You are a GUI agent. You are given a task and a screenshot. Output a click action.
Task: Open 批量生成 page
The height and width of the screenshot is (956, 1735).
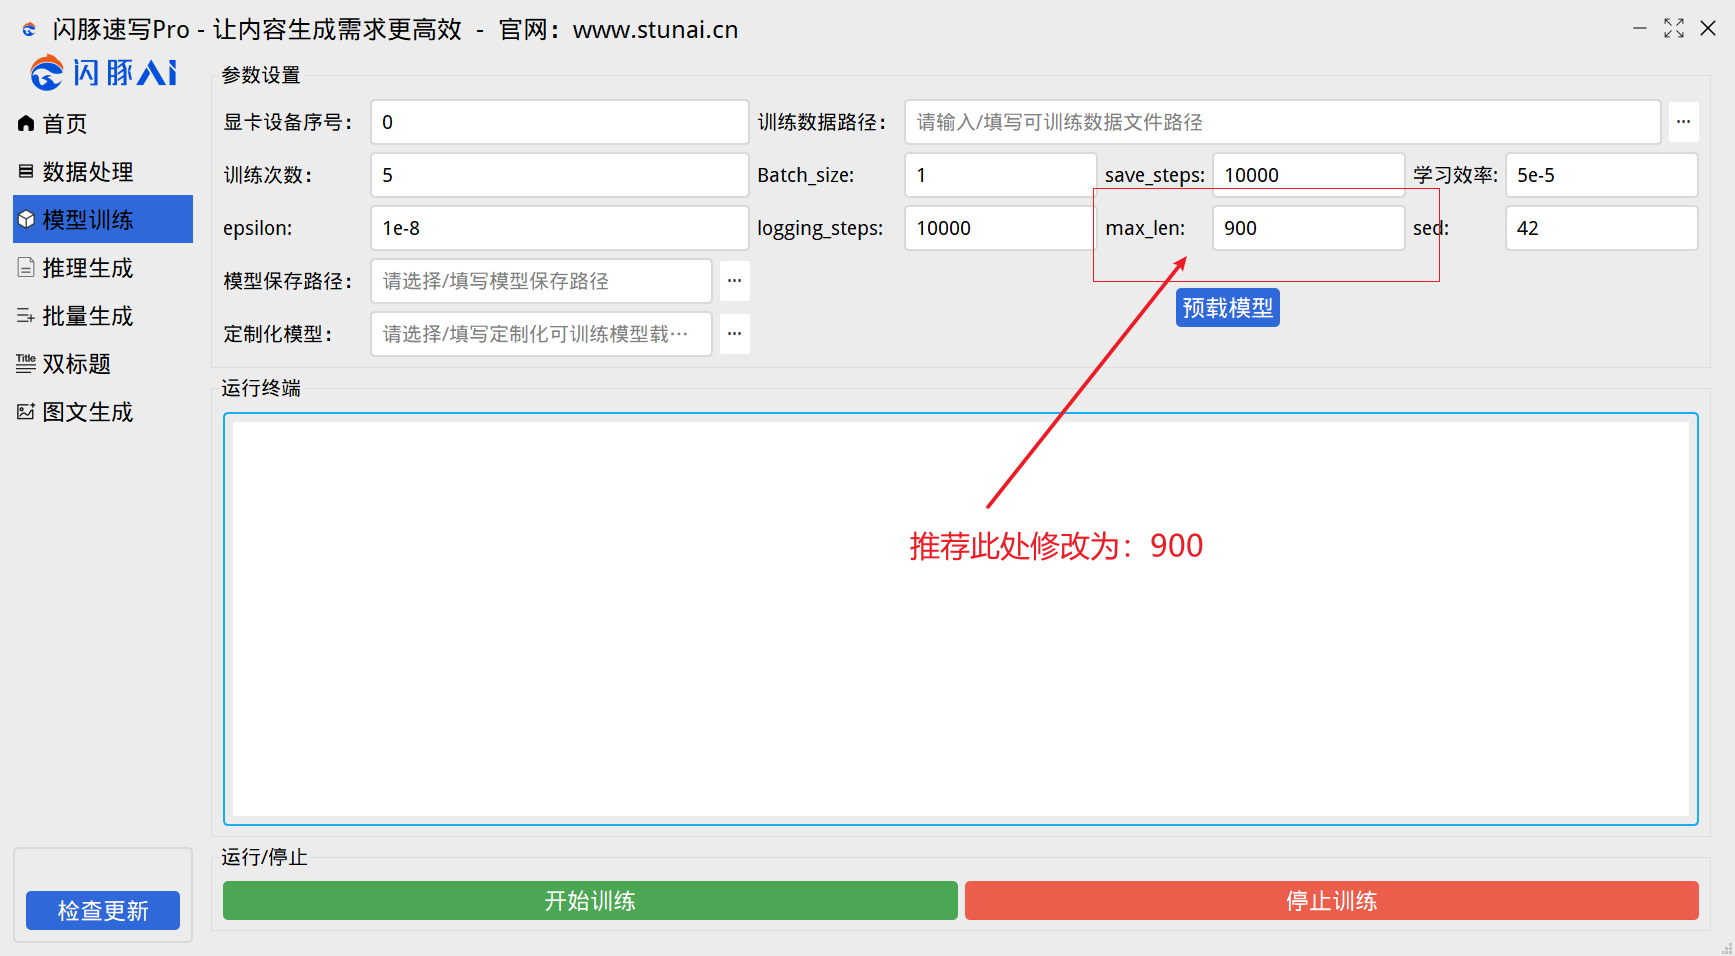click(x=103, y=315)
